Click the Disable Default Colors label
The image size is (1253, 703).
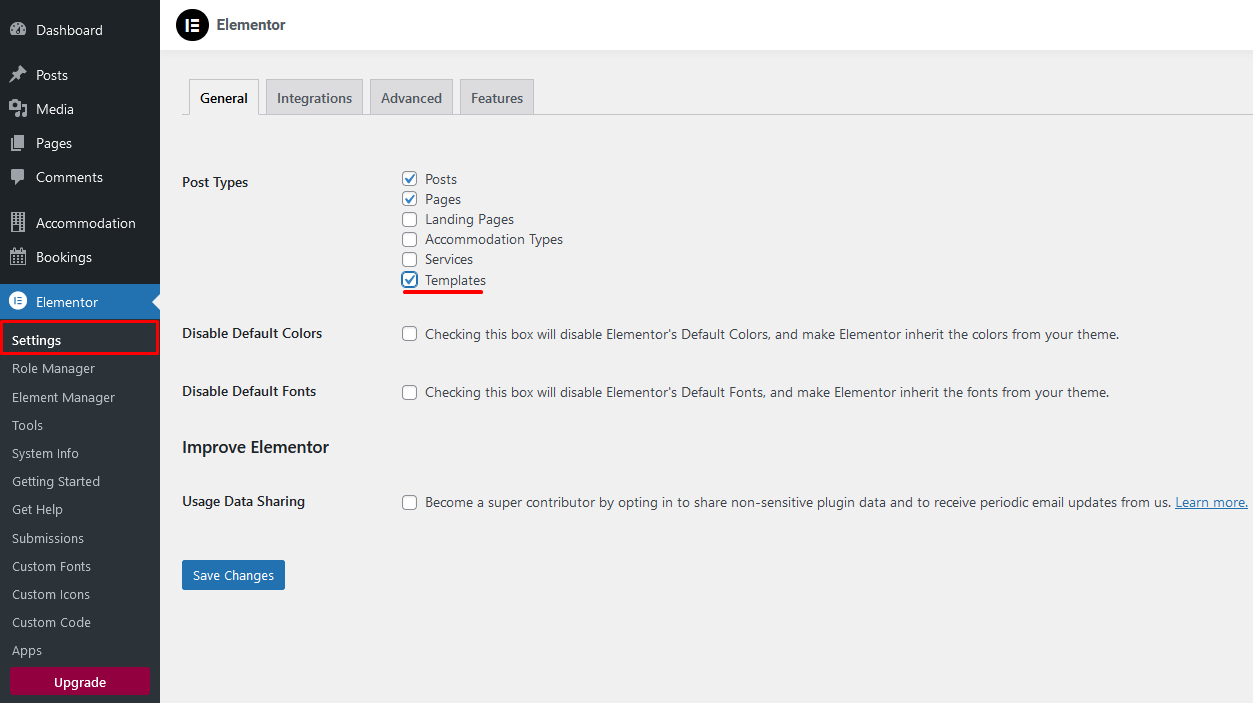(x=252, y=333)
